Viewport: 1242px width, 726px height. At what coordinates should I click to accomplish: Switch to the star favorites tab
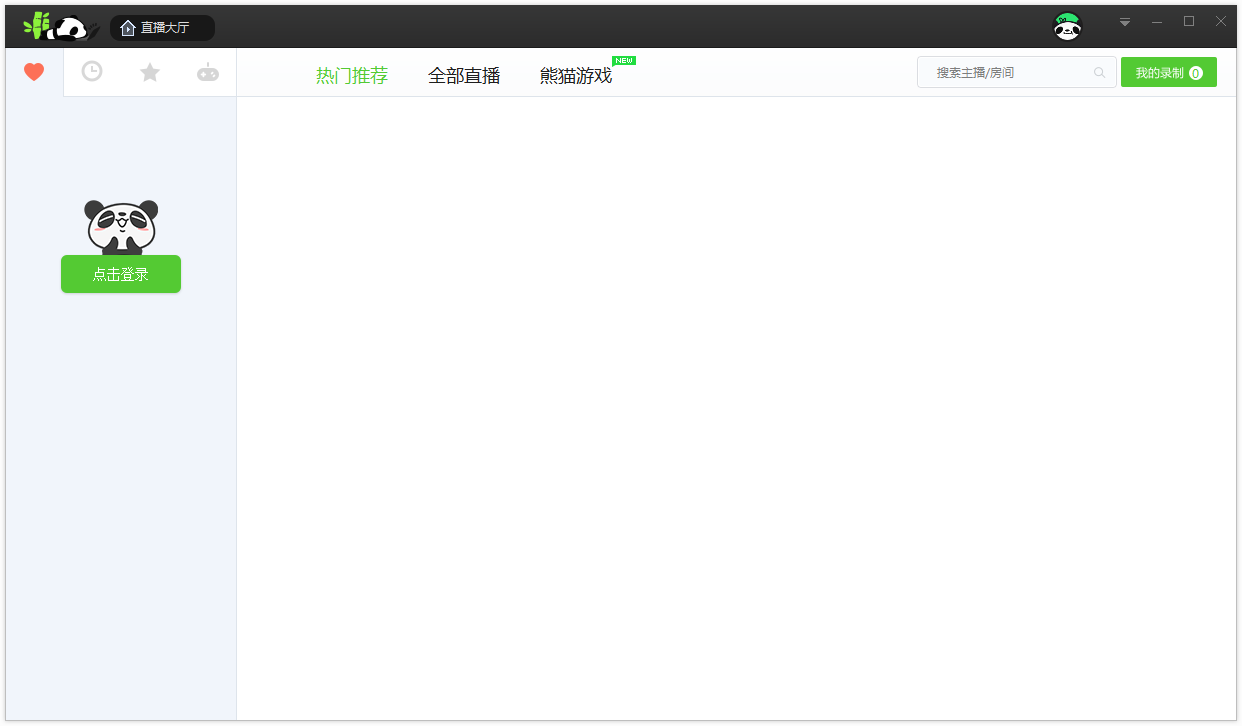(x=150, y=72)
